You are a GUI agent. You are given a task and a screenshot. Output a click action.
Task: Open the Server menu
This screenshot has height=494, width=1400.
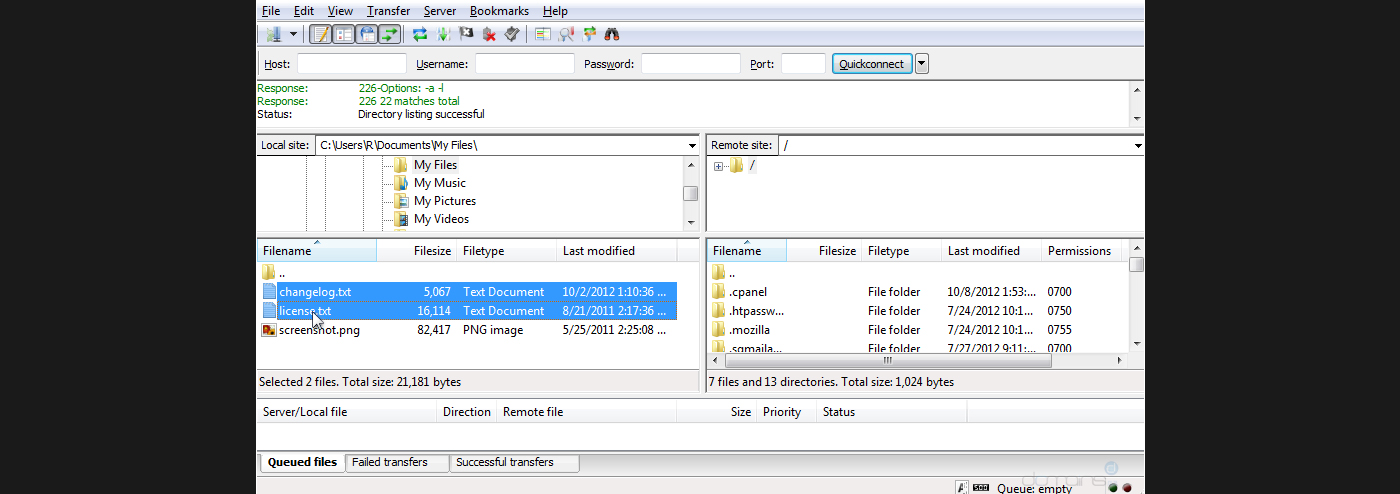440,11
